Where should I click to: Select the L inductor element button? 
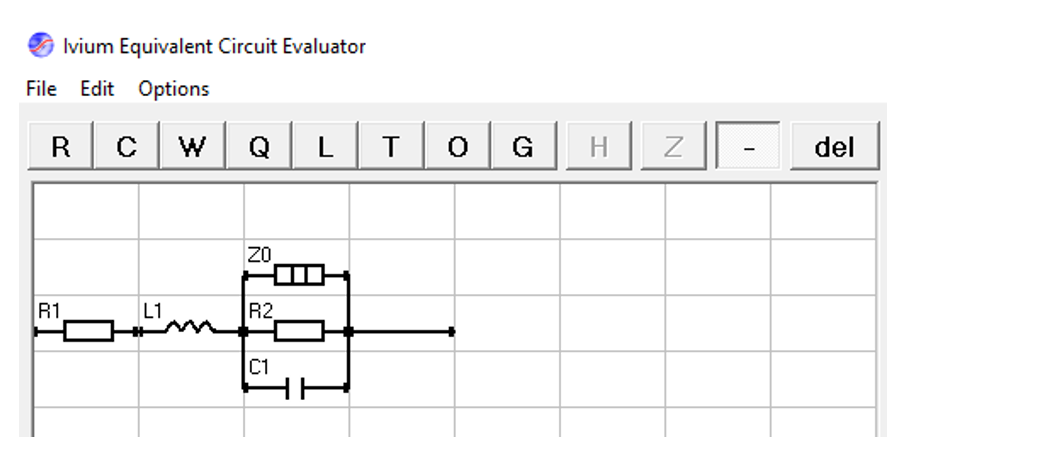(x=325, y=146)
